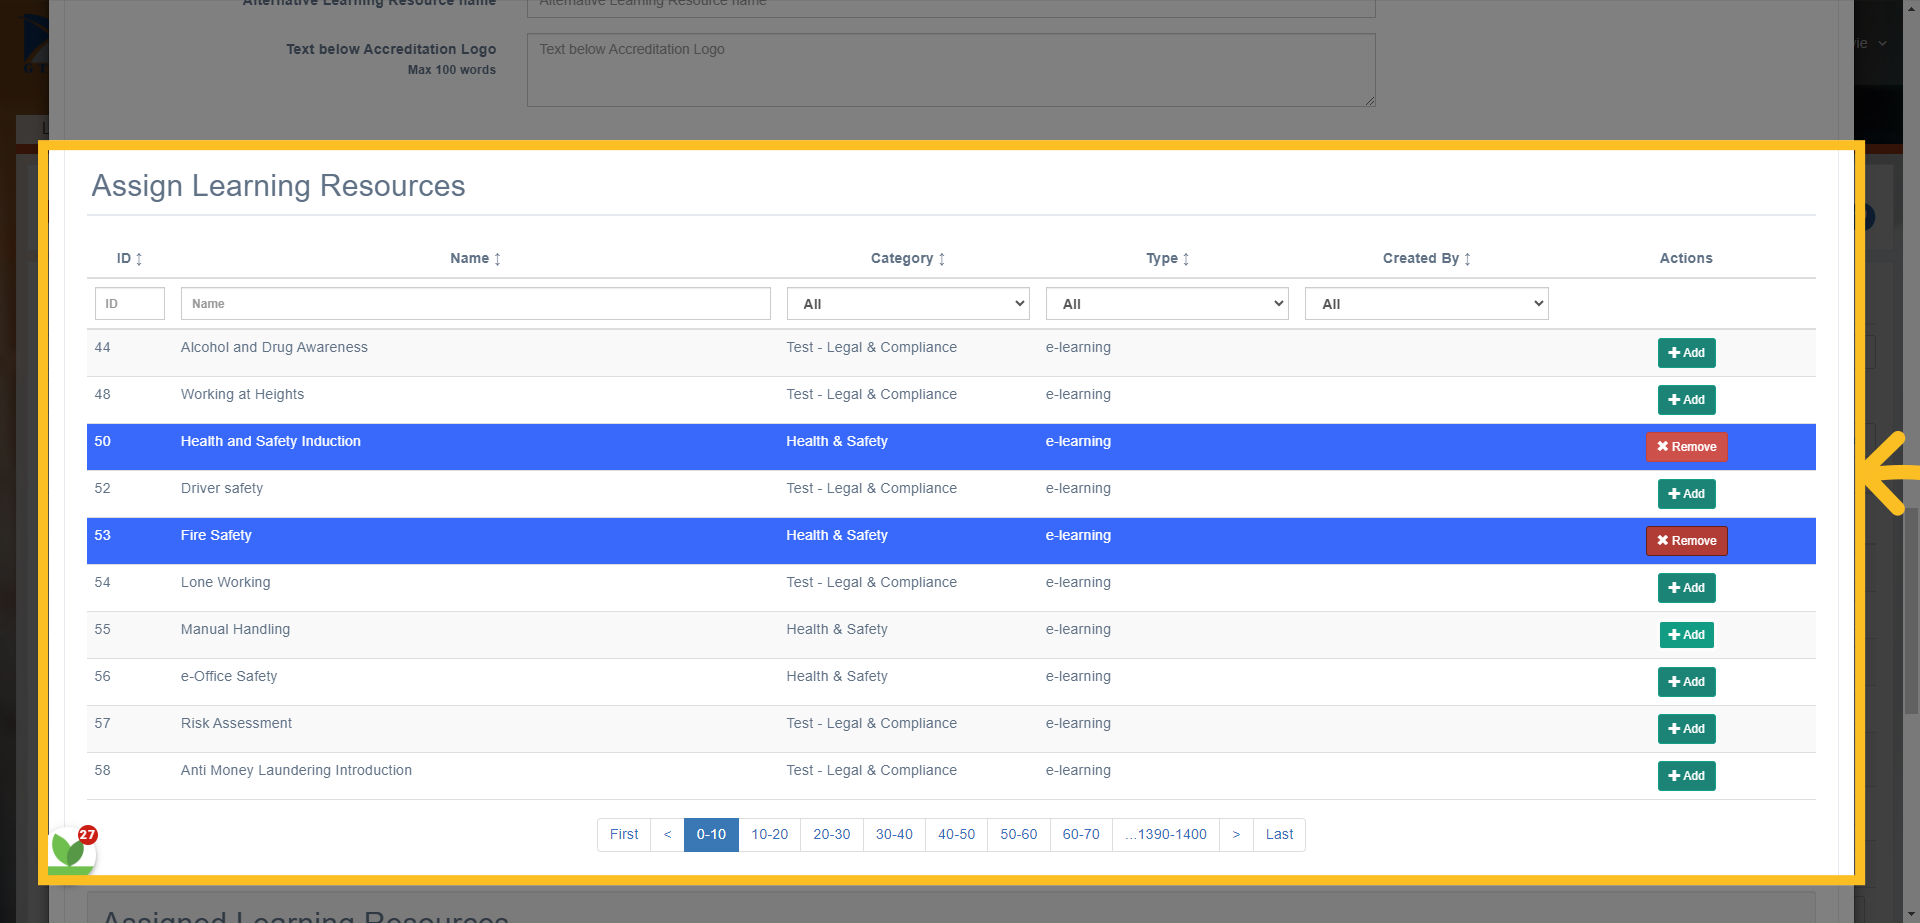Sort table by Category column
This screenshot has width=1920, height=923.
tap(907, 259)
